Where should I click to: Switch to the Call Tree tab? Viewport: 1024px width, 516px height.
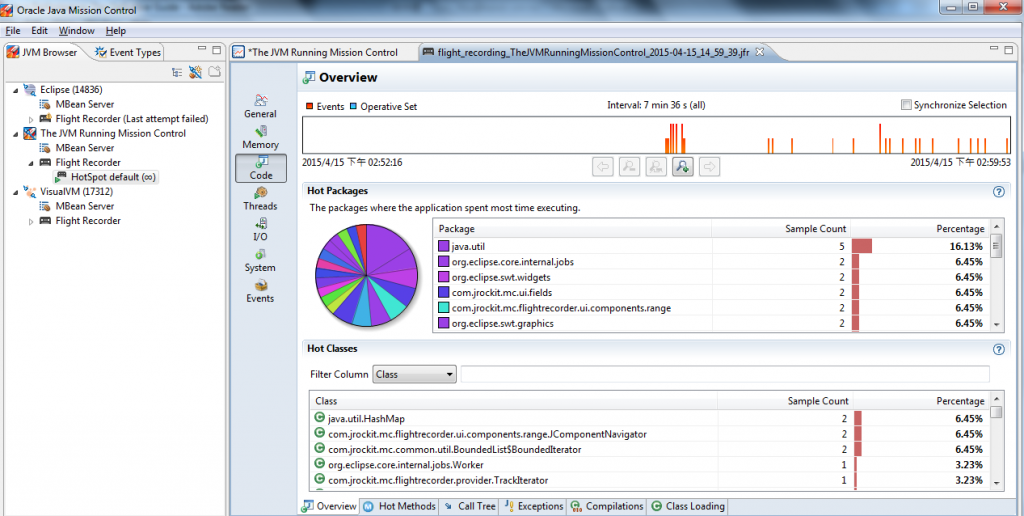point(470,506)
